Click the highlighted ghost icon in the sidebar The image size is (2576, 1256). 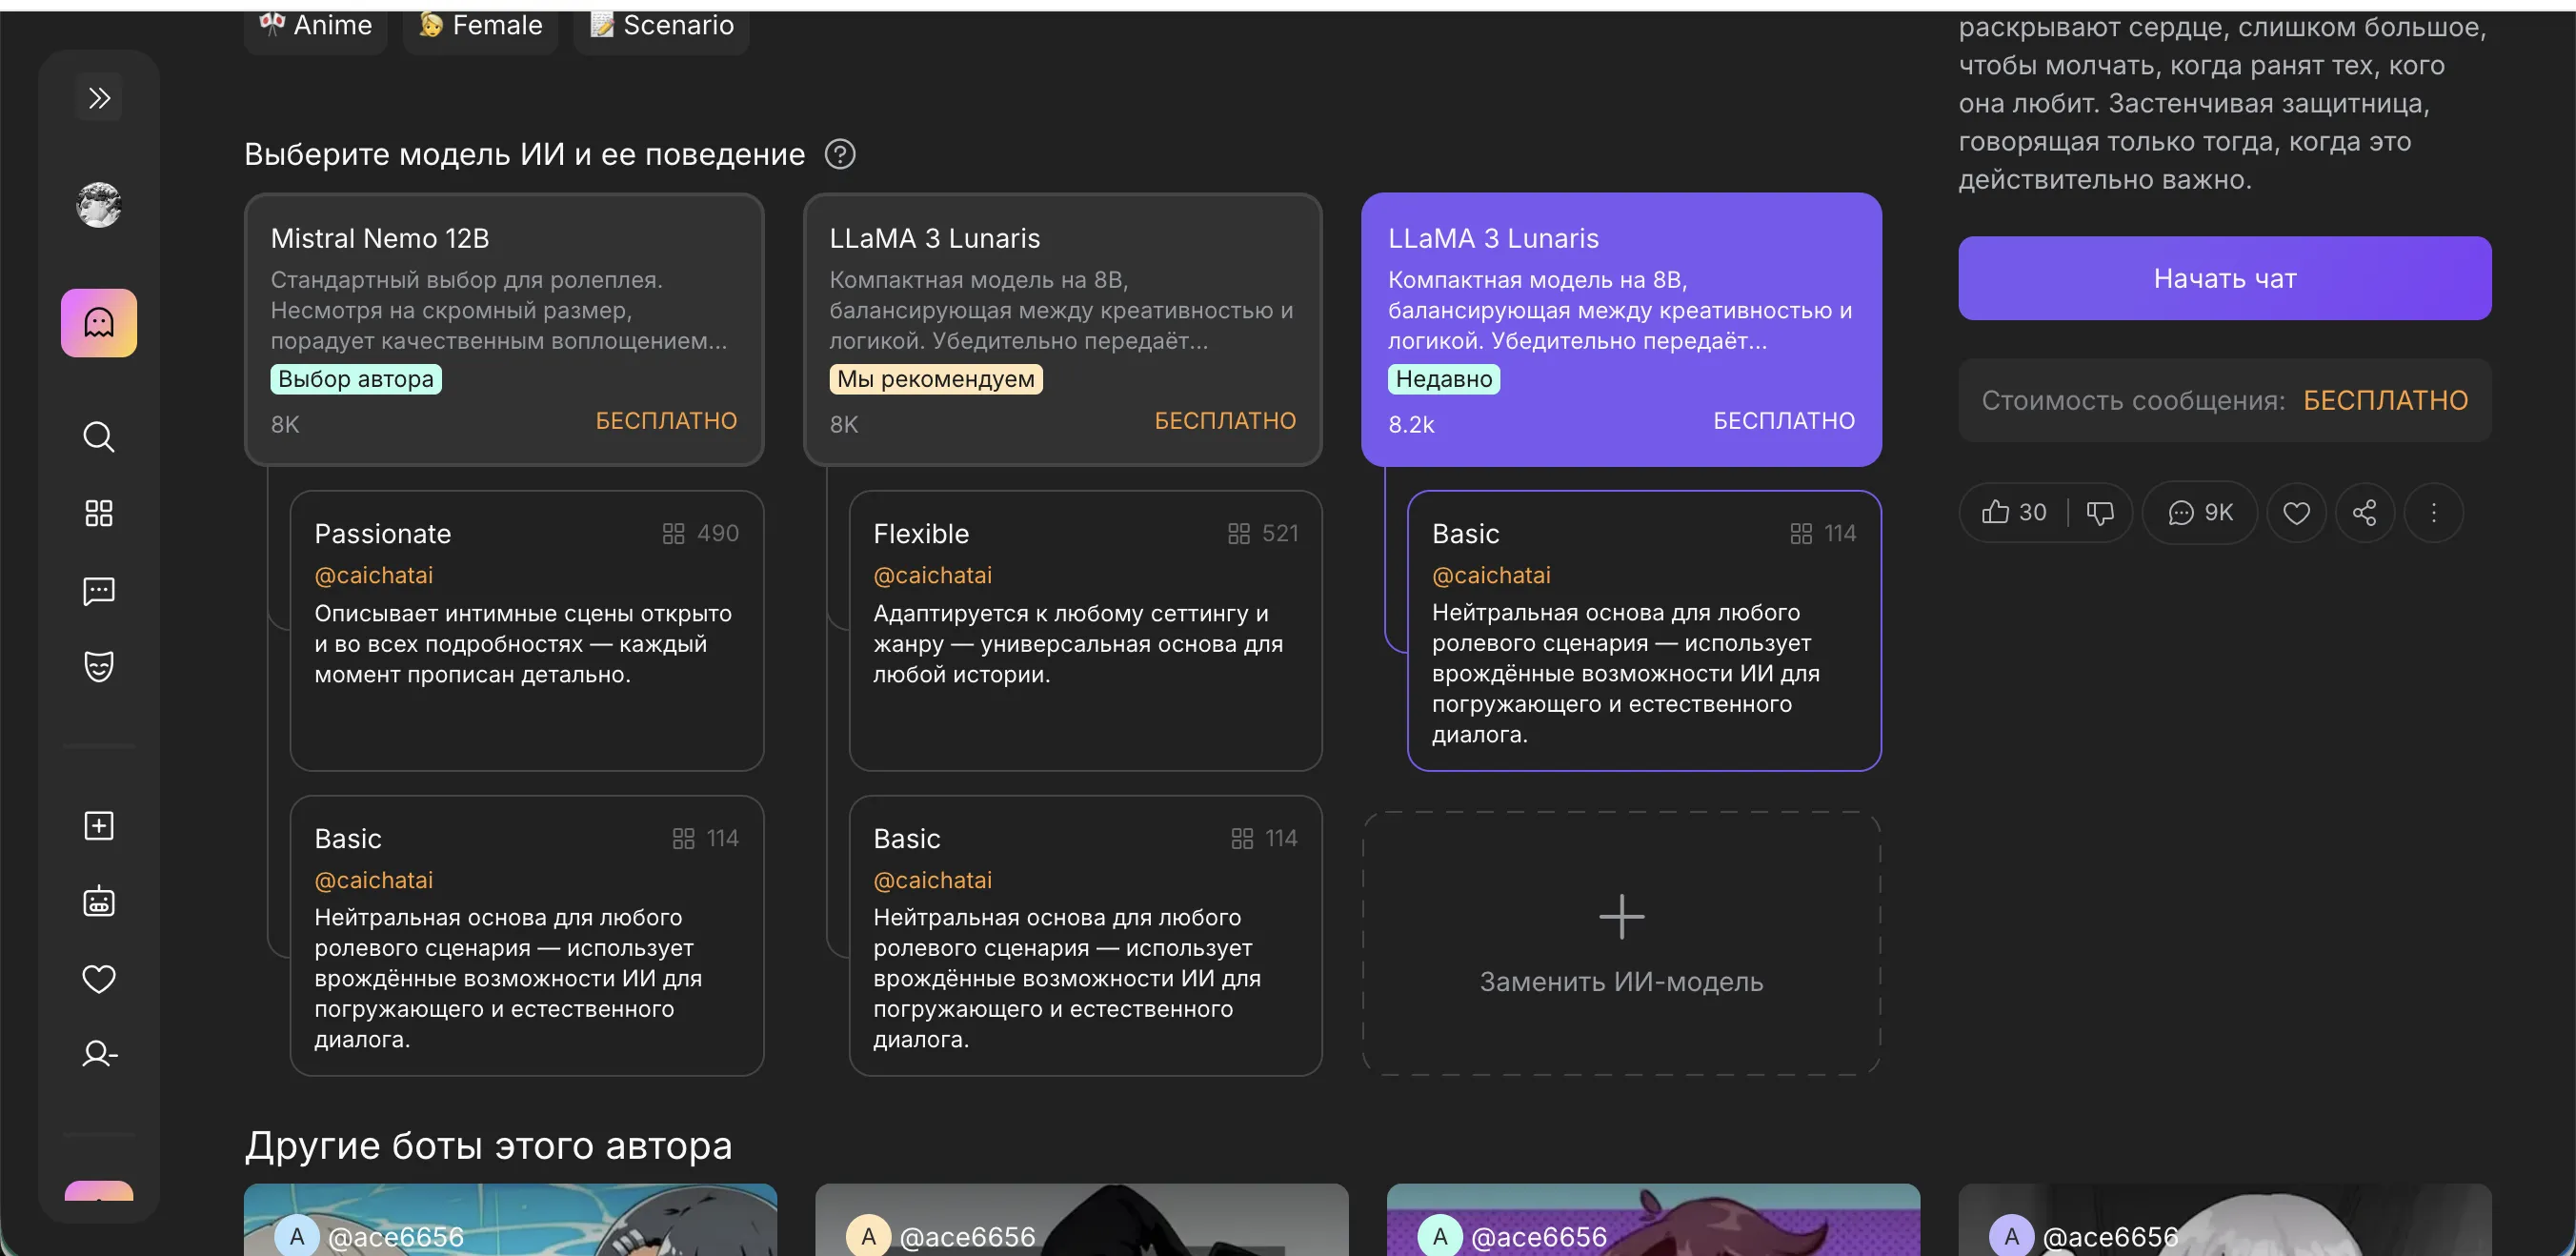(x=99, y=323)
